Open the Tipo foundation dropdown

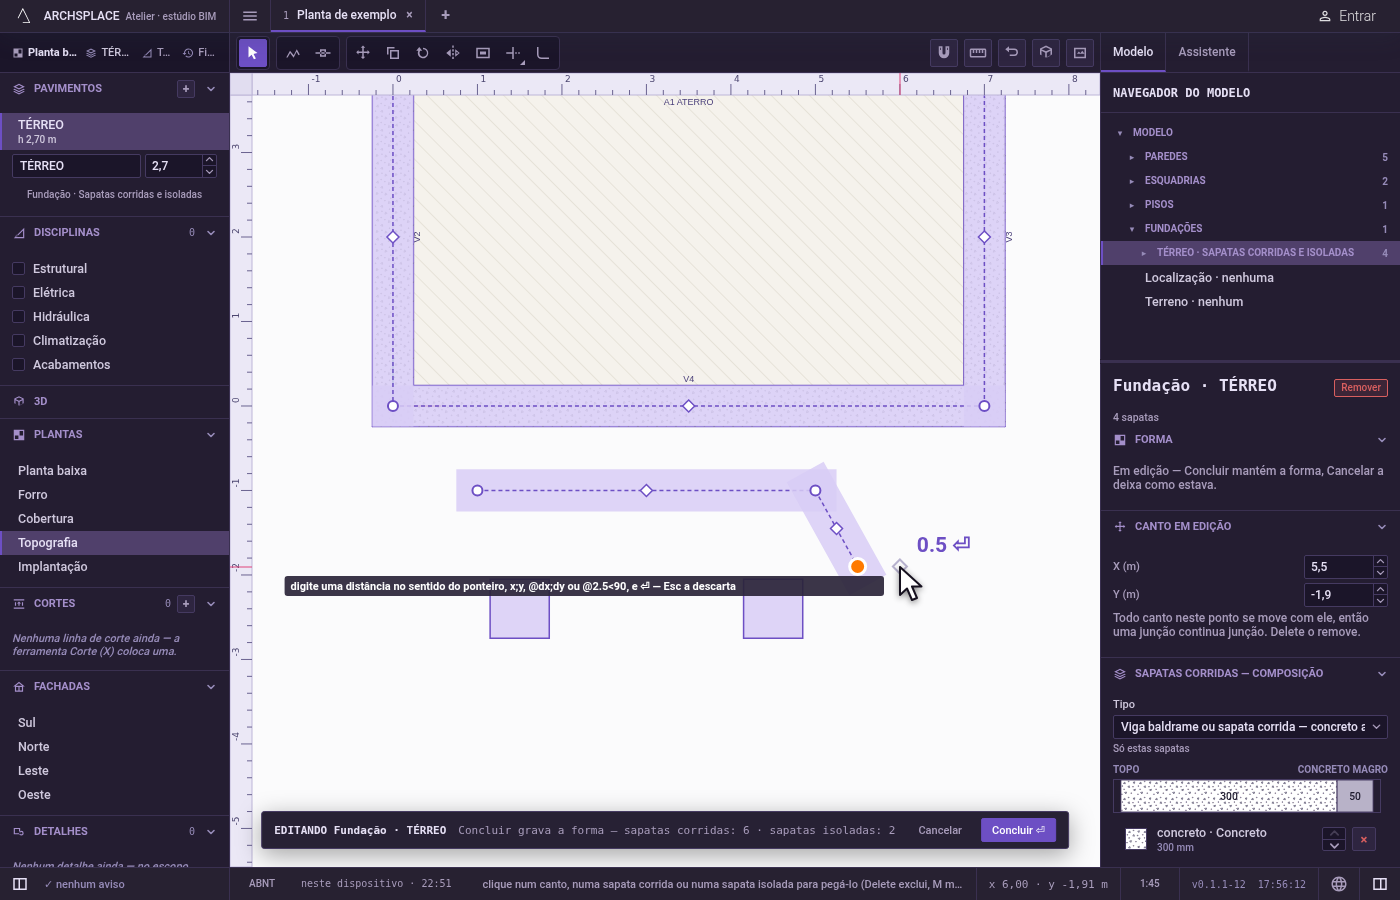(x=1250, y=727)
